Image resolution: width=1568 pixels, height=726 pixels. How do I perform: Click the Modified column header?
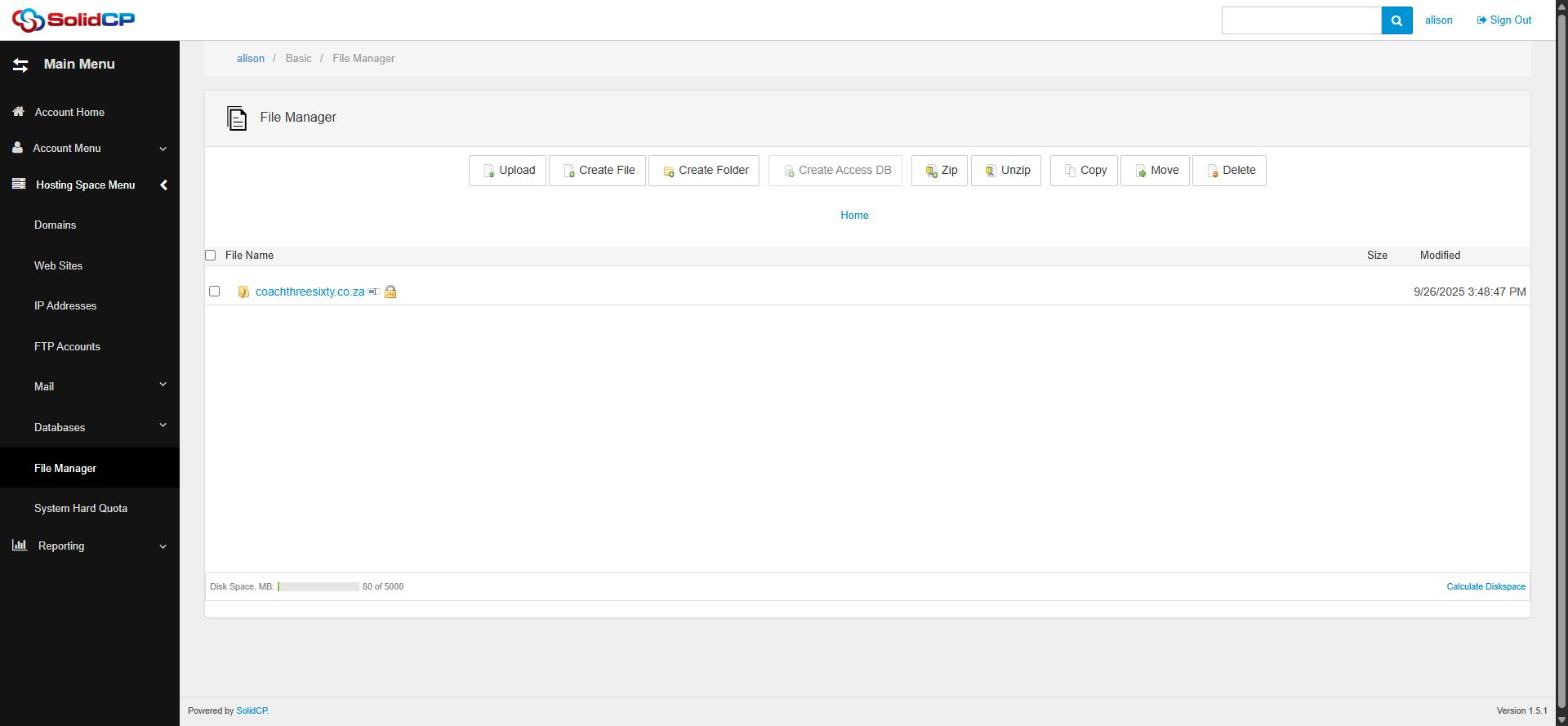click(x=1440, y=256)
